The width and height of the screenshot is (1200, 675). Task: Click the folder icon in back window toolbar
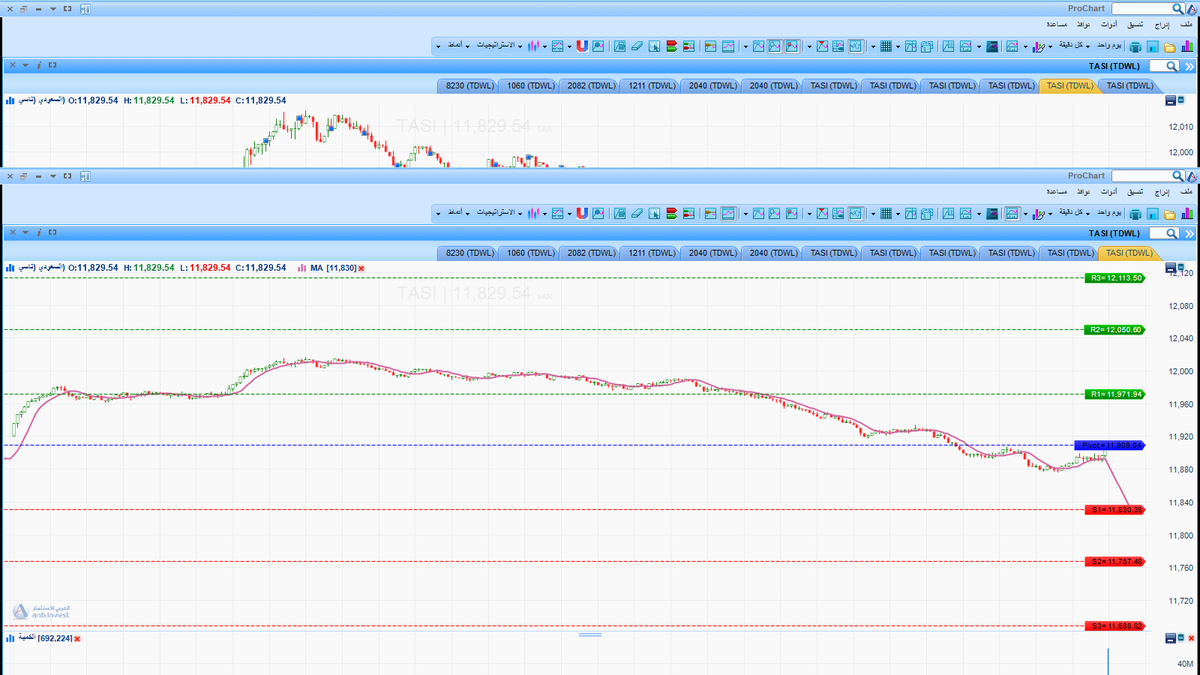[1169, 46]
